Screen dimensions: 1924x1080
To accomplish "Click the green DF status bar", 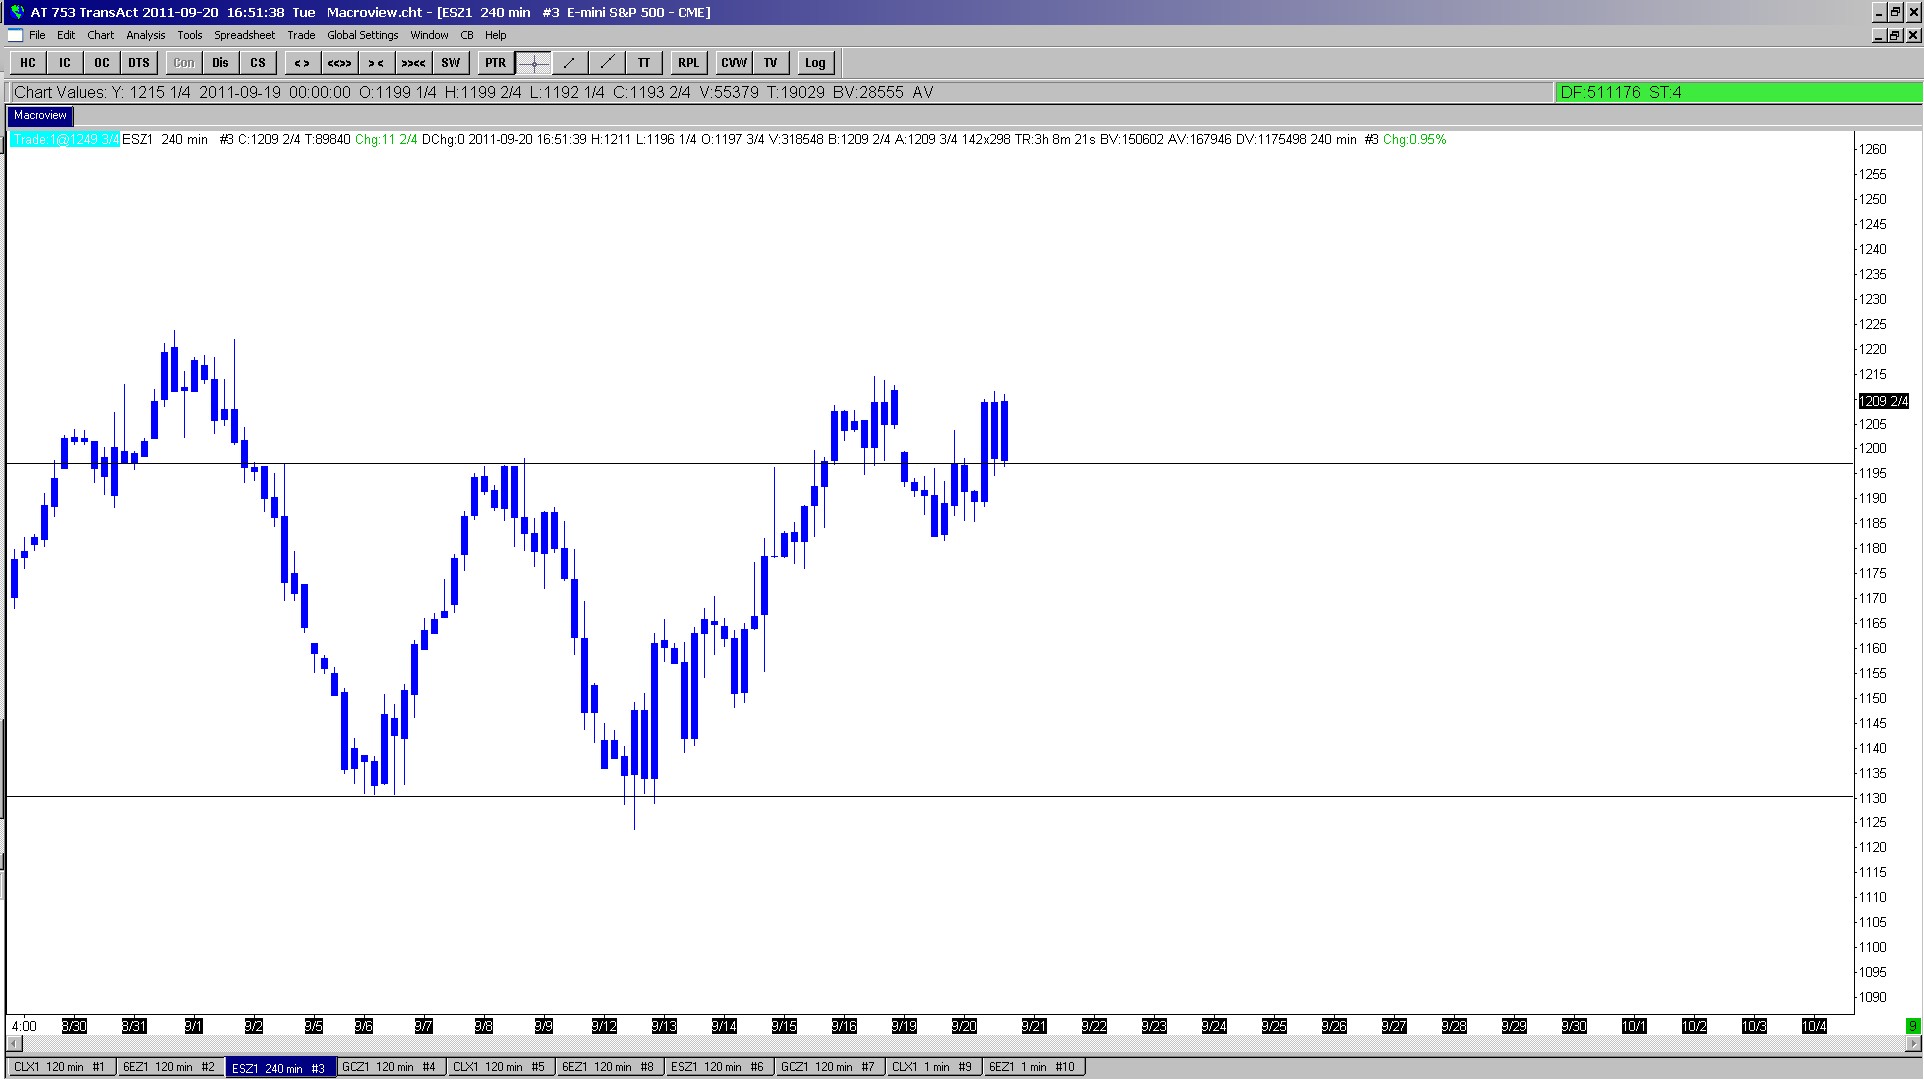I will coord(1738,92).
